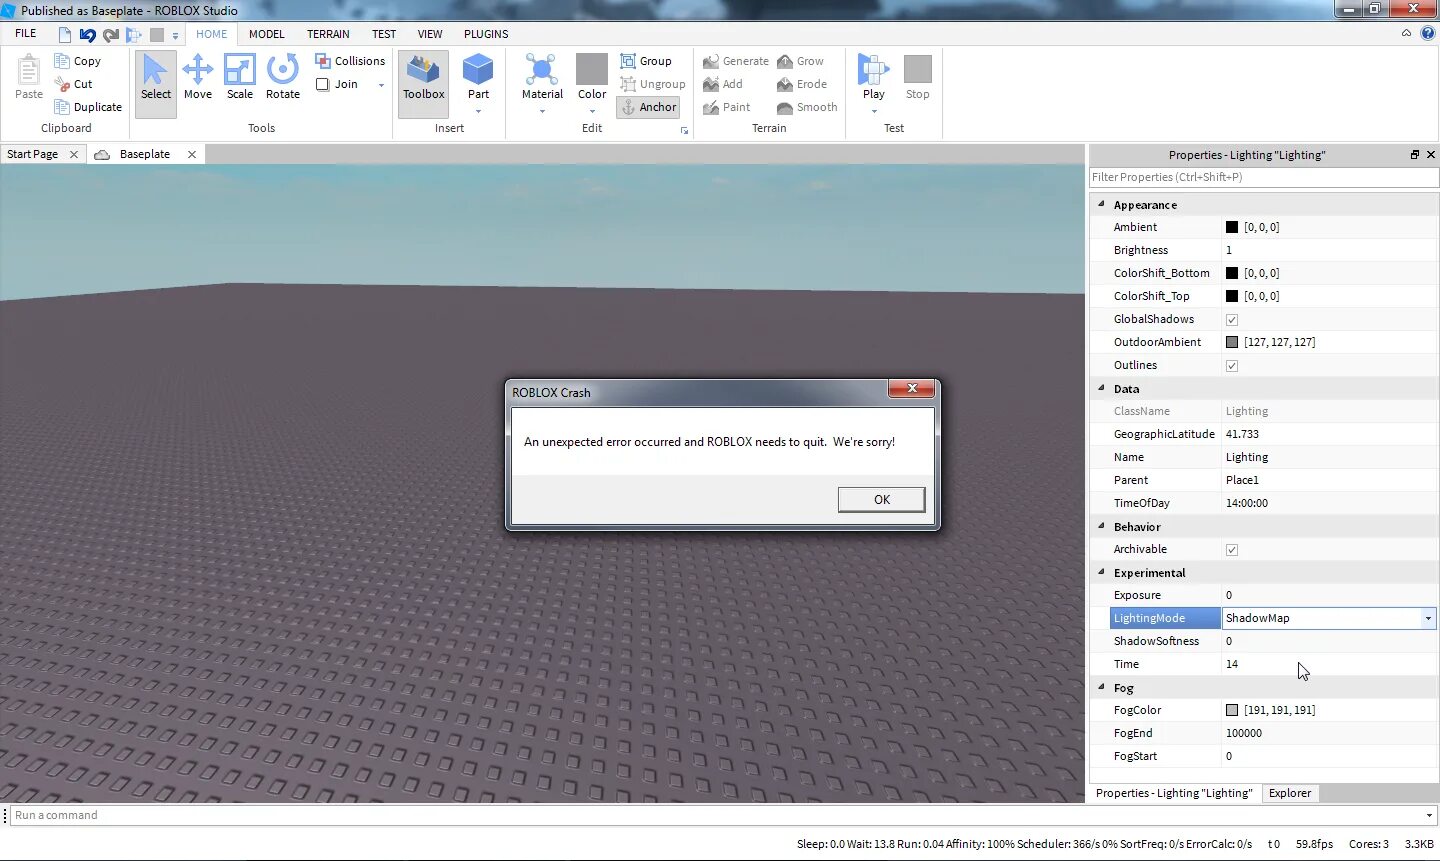Undo the last action in quick access toolbar
This screenshot has width=1440, height=861.
point(88,34)
